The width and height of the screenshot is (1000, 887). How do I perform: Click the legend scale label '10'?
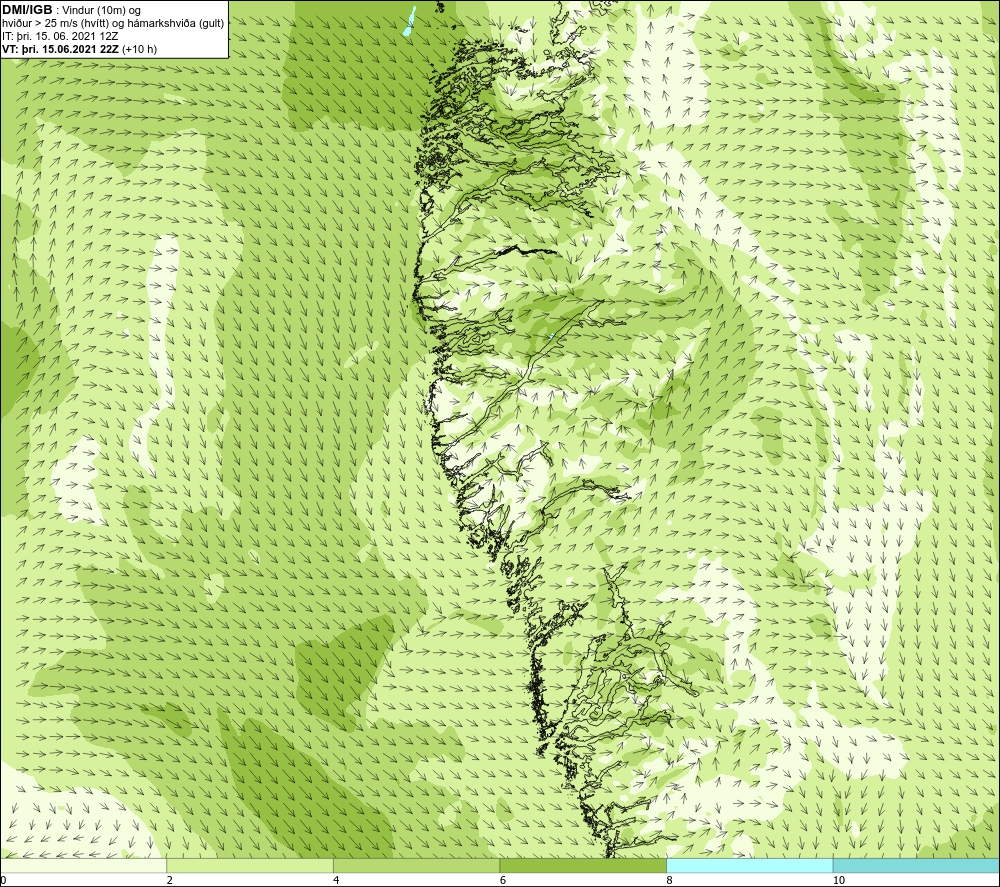click(839, 881)
